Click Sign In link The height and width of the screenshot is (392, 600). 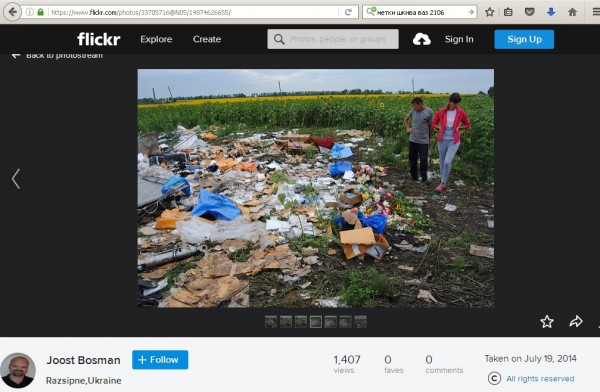click(x=459, y=39)
